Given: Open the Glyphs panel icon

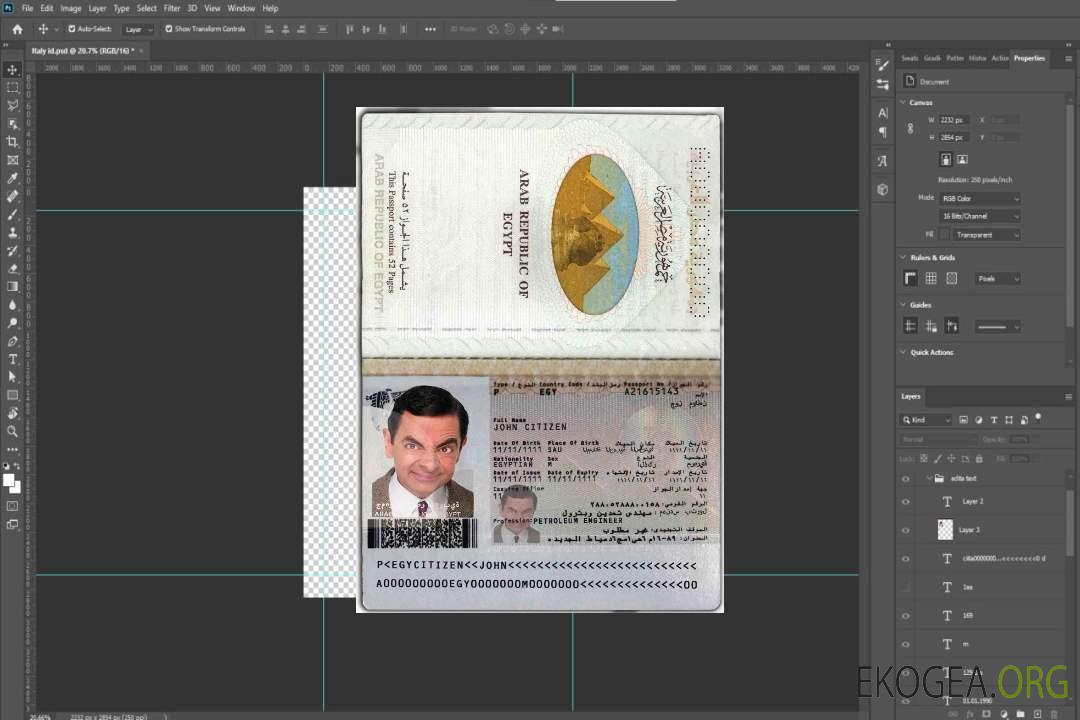Looking at the screenshot, I should pos(882,161).
